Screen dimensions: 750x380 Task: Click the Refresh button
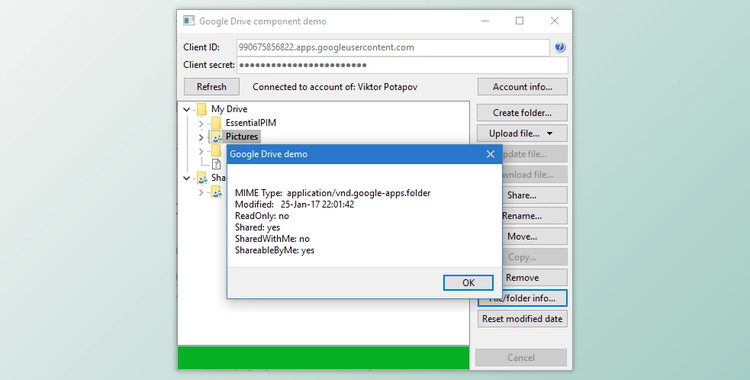pos(211,87)
